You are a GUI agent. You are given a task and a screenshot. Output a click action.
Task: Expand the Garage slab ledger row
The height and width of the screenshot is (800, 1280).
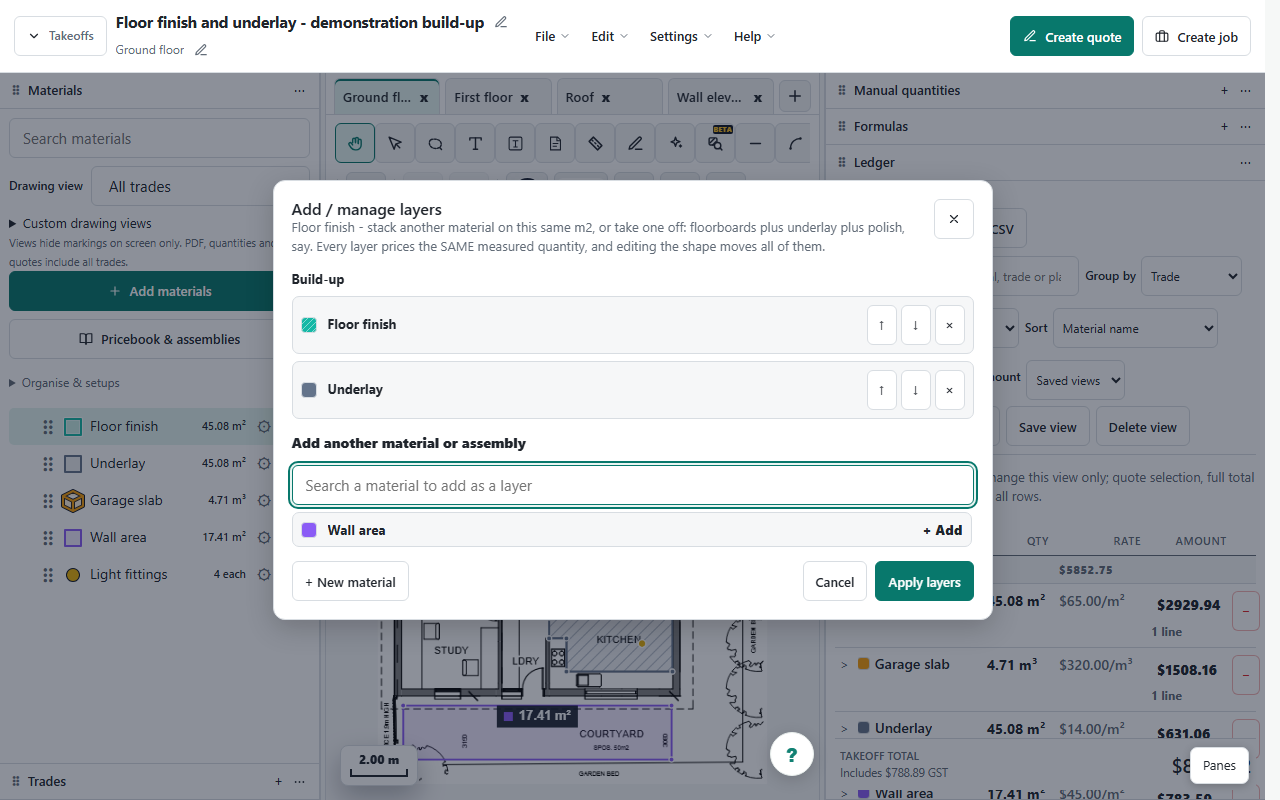click(x=844, y=664)
